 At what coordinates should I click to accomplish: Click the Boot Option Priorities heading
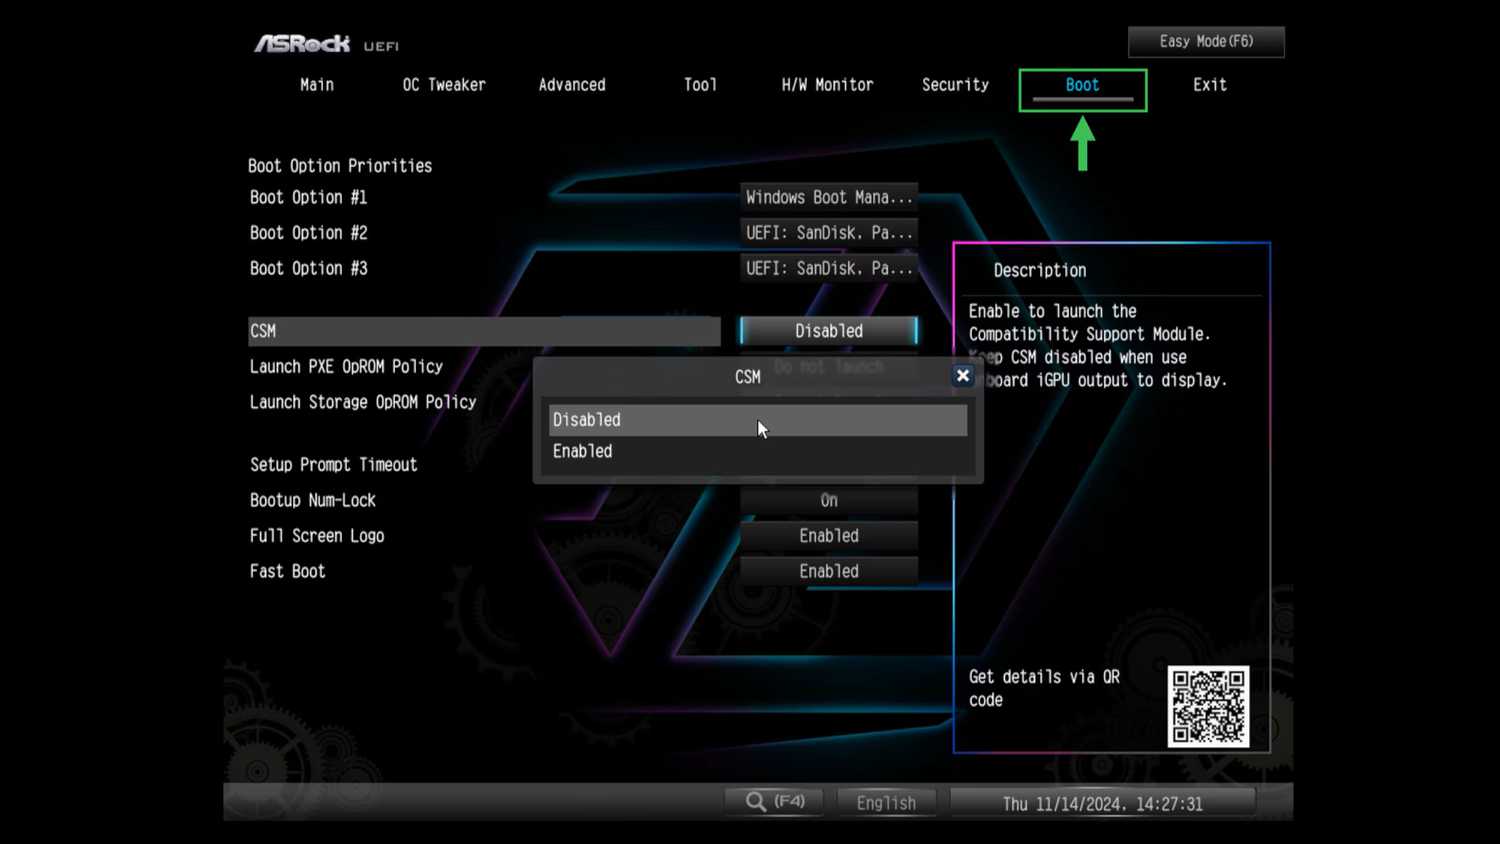[x=340, y=166]
